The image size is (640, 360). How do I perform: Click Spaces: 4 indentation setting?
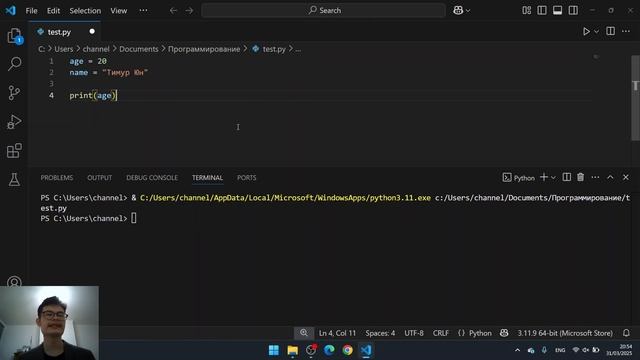tap(380, 333)
